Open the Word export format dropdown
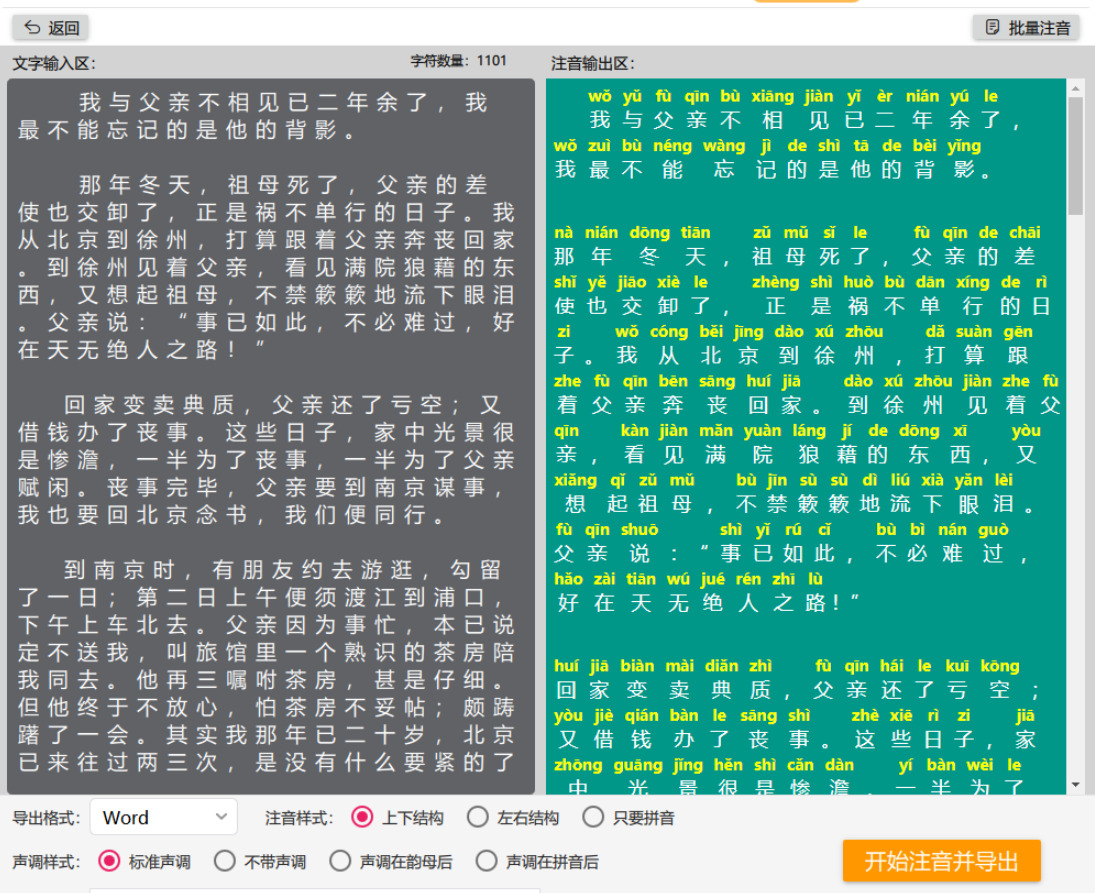This screenshot has width=1095, height=893. click(x=163, y=817)
